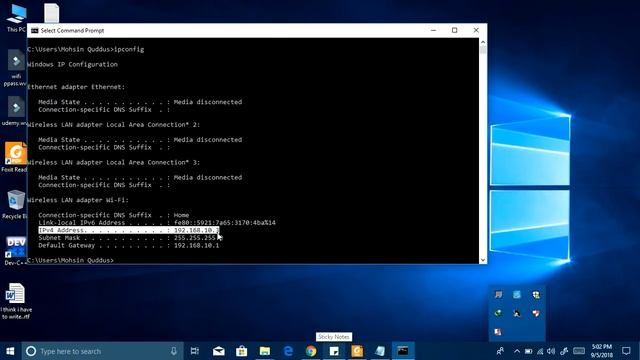The image size is (640, 360).
Task: Open People icon in system tray
Action: pyautogui.click(x=500, y=351)
